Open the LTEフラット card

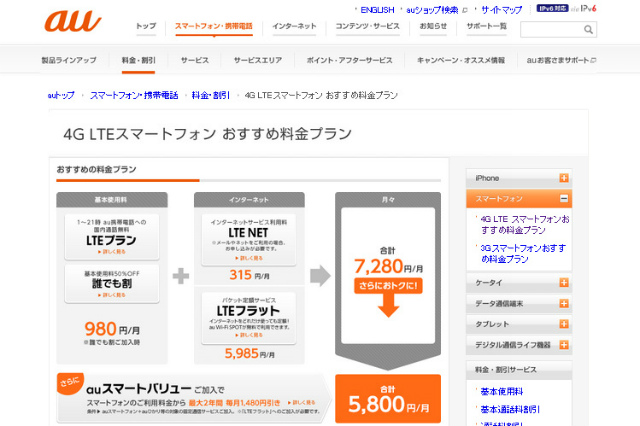pos(249,318)
